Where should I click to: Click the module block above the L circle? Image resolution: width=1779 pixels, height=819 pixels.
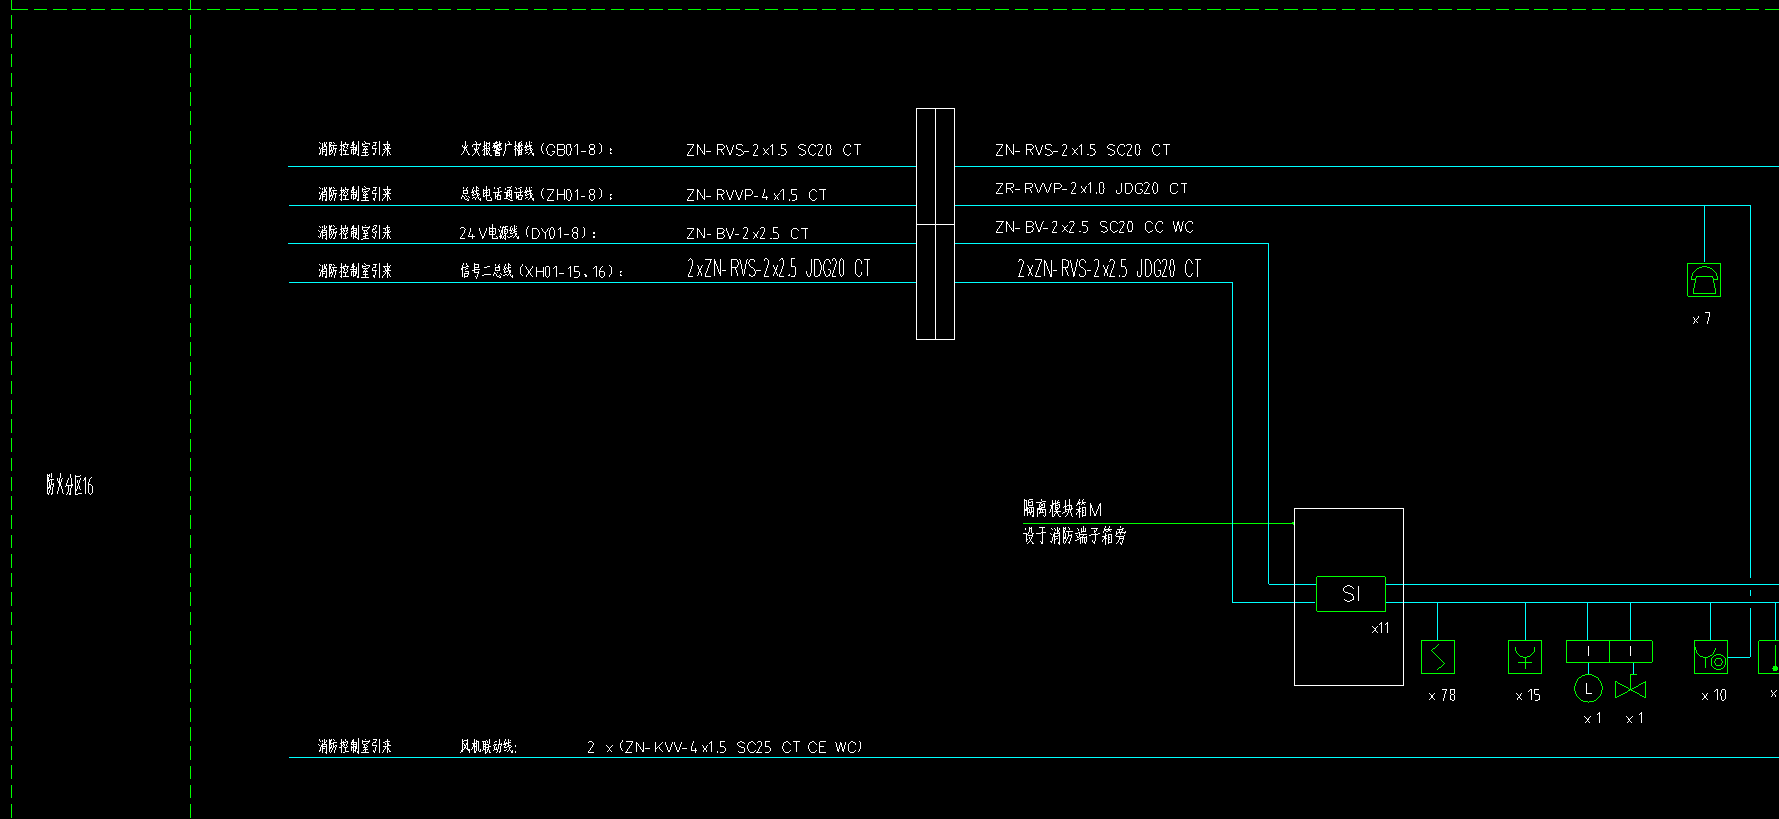click(x=1588, y=651)
